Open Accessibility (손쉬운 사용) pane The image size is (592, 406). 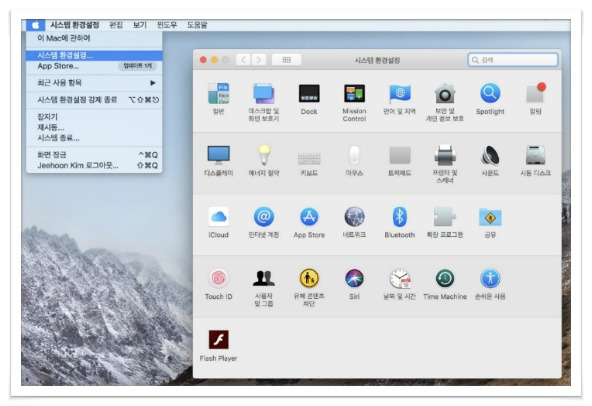pyautogui.click(x=490, y=278)
